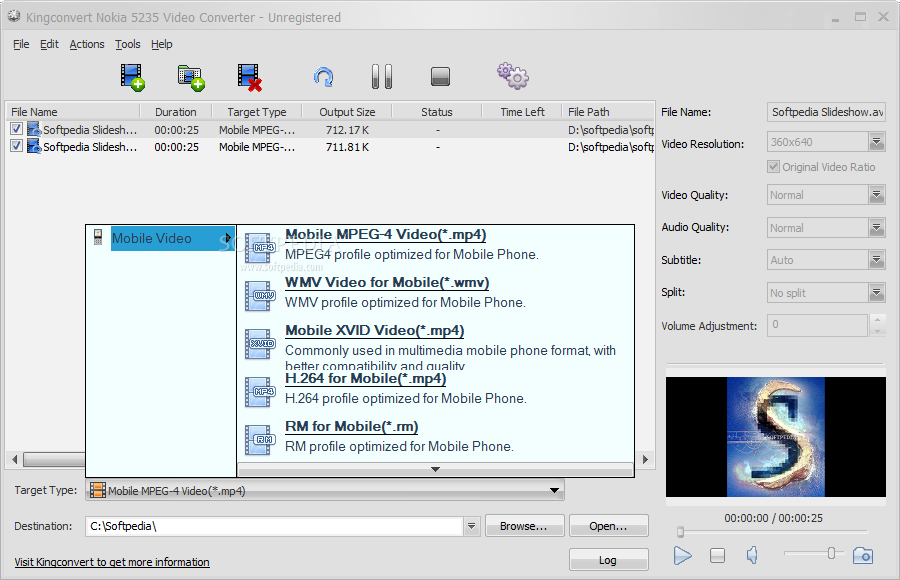This screenshot has width=900, height=580.
Task: Click the Log button
Action: pos(609,560)
